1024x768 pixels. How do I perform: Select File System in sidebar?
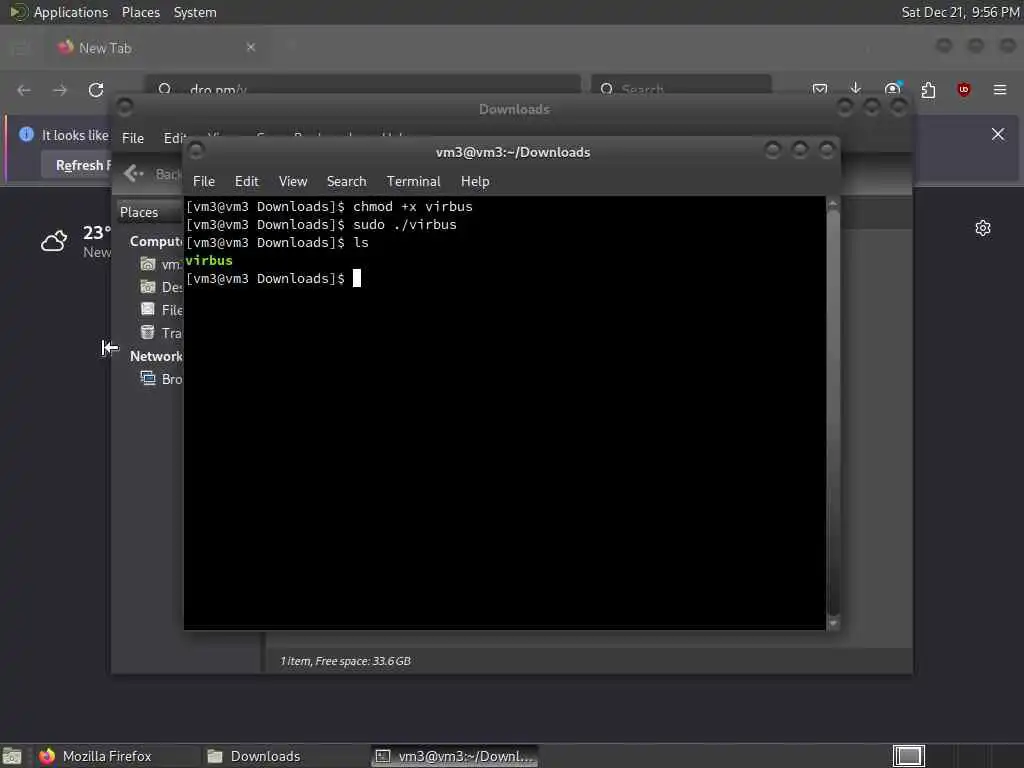(161, 310)
